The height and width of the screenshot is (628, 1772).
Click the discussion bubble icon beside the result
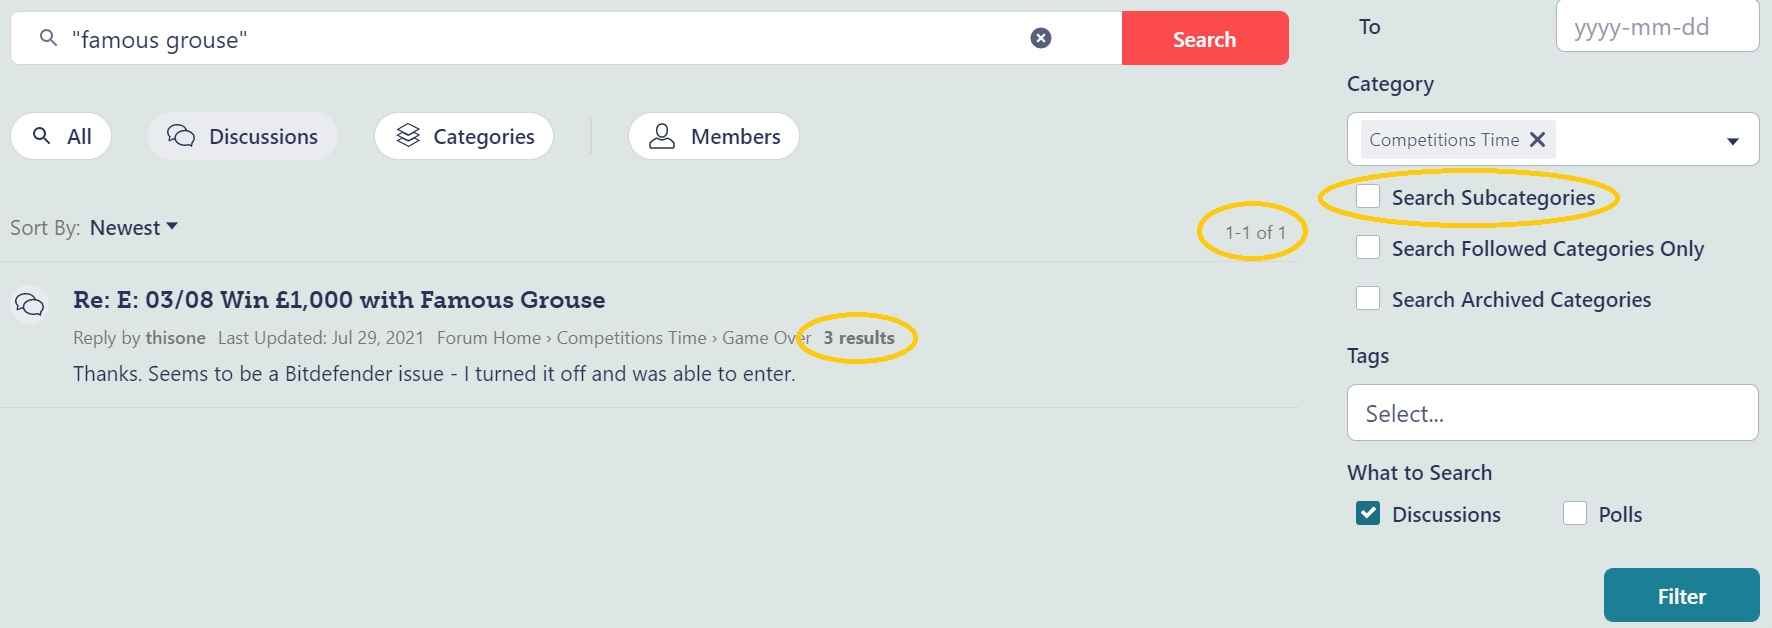click(30, 303)
